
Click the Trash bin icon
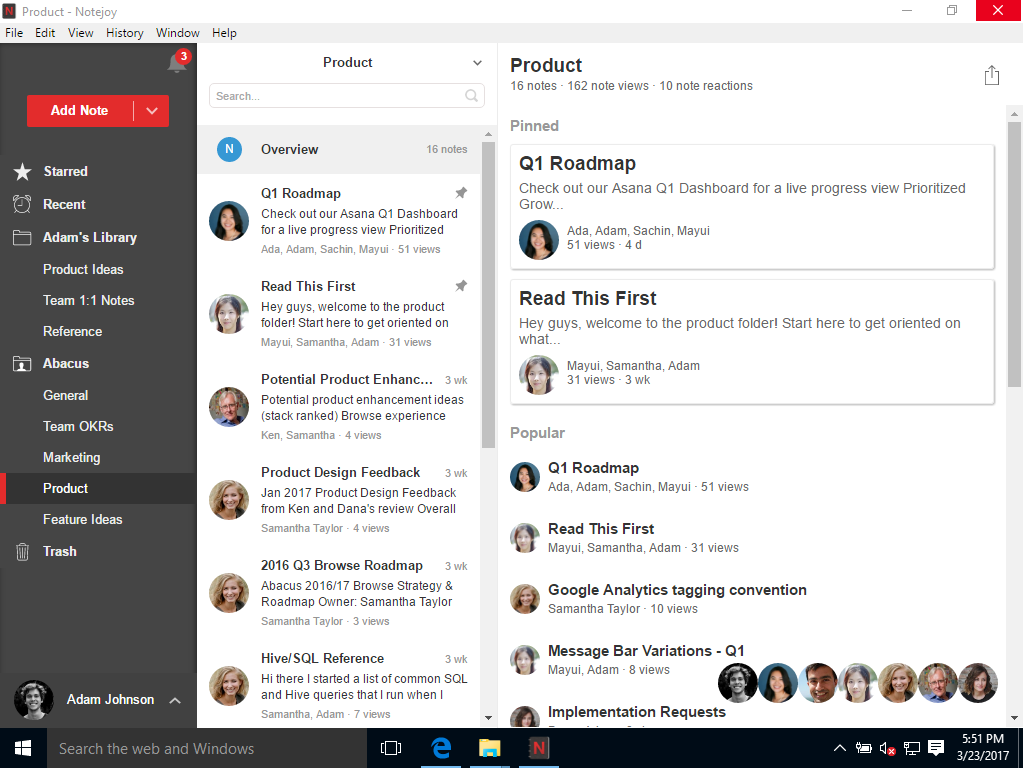(x=22, y=551)
